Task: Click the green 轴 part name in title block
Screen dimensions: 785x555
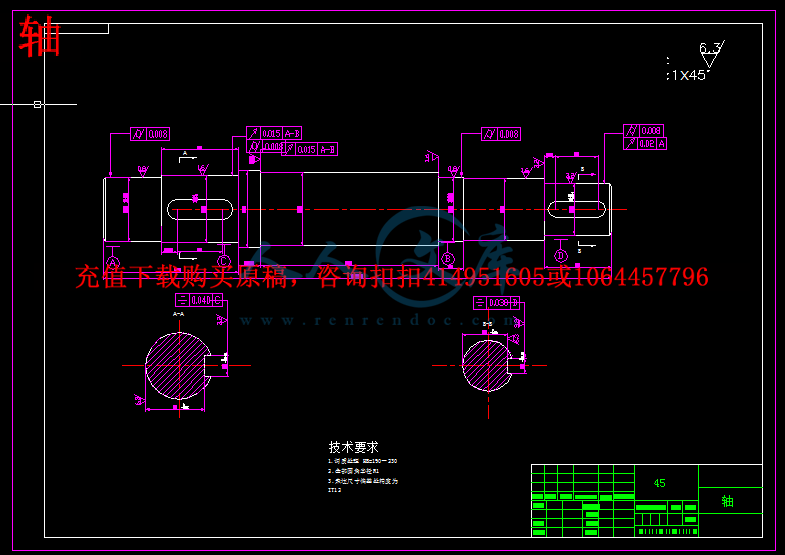Action: (x=727, y=501)
